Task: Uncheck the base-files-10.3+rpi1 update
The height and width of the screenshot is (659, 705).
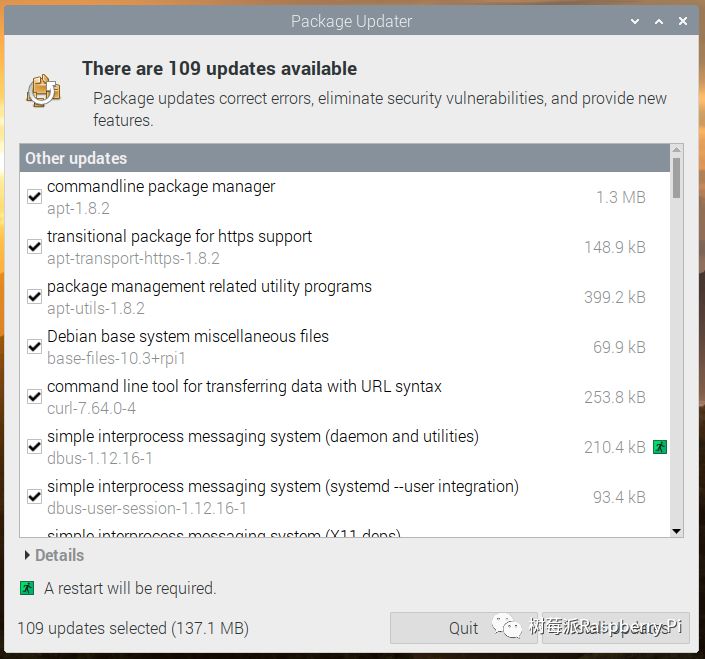Action: [34, 347]
